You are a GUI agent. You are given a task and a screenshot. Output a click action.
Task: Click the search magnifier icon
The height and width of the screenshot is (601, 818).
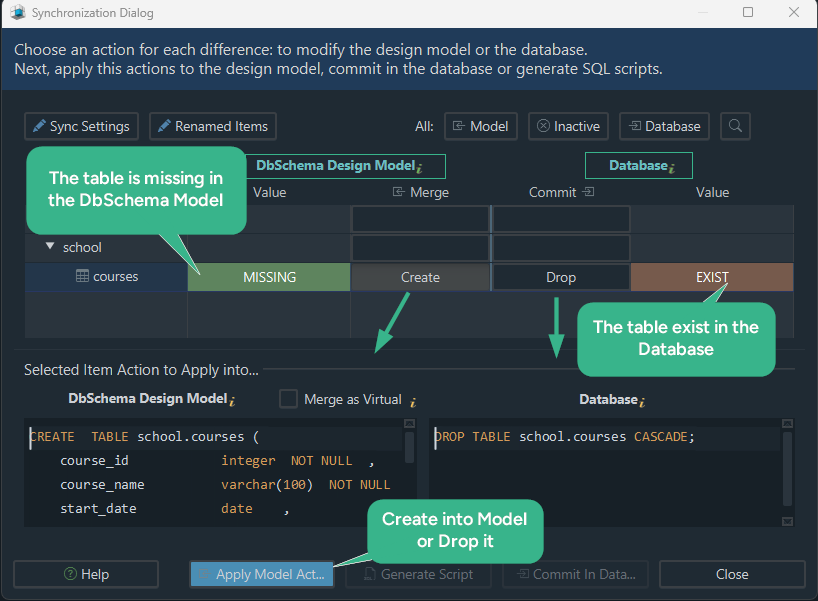click(x=735, y=126)
